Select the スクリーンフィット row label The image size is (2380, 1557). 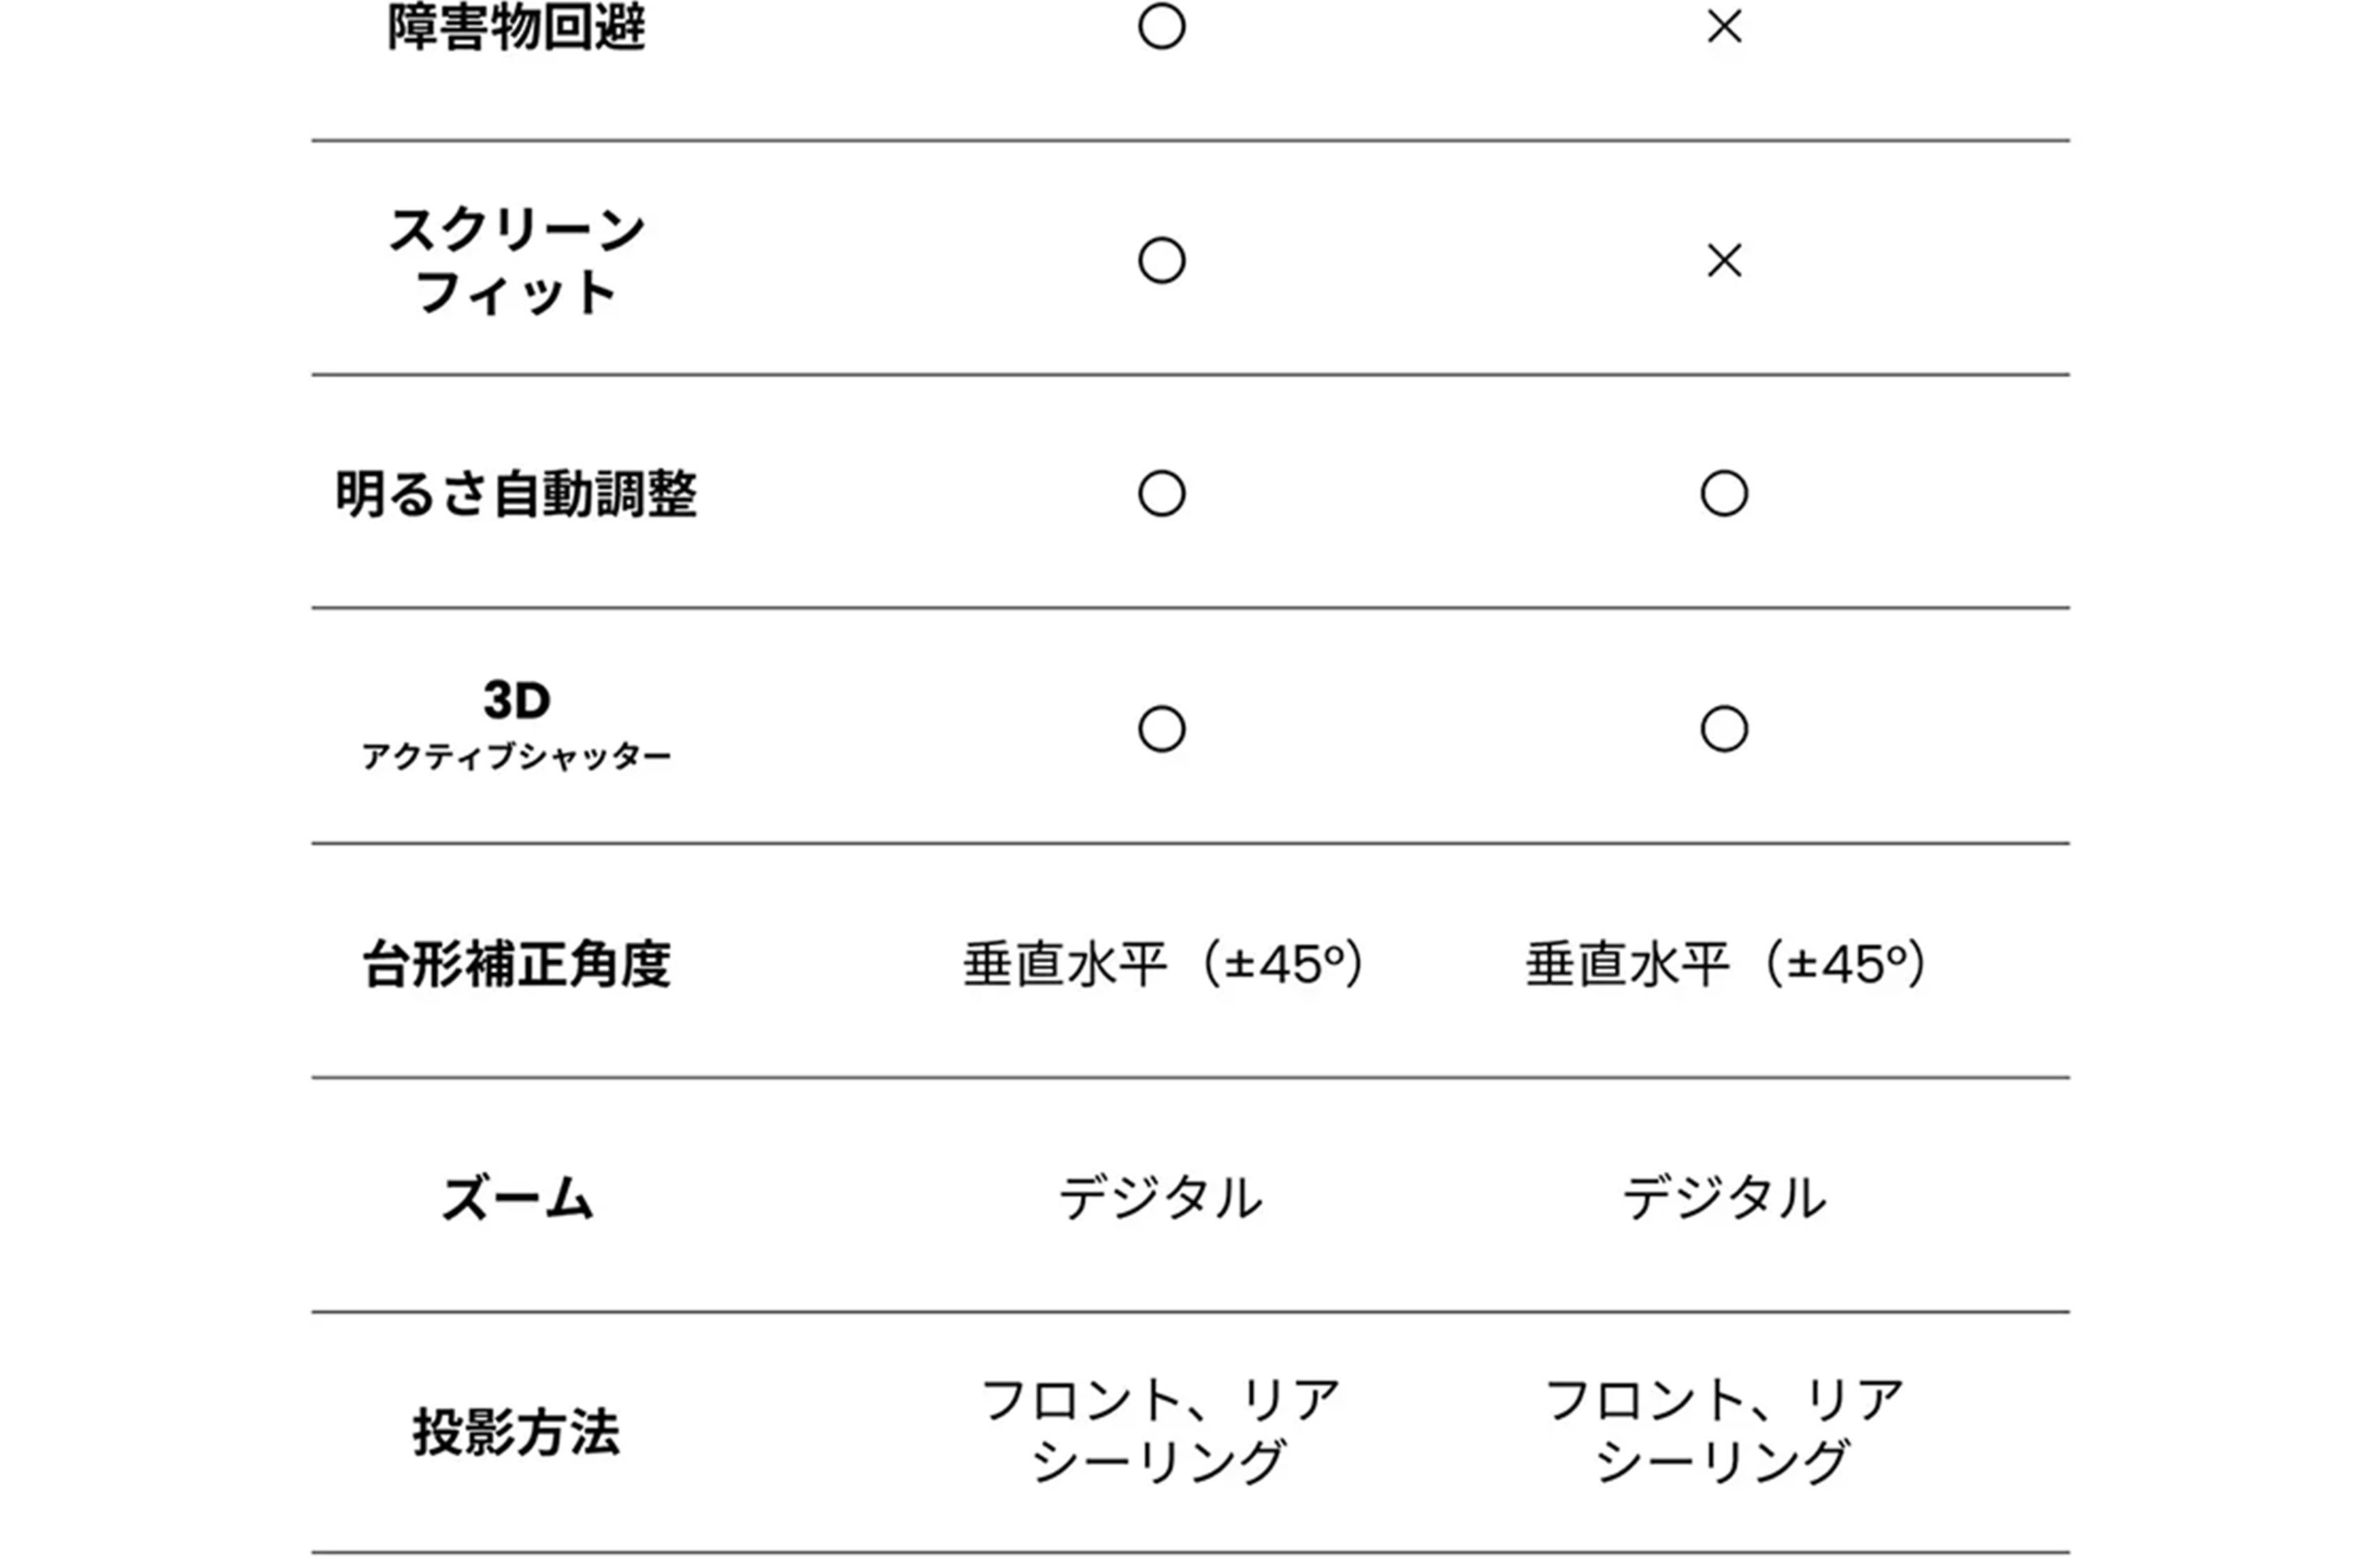[x=516, y=261]
